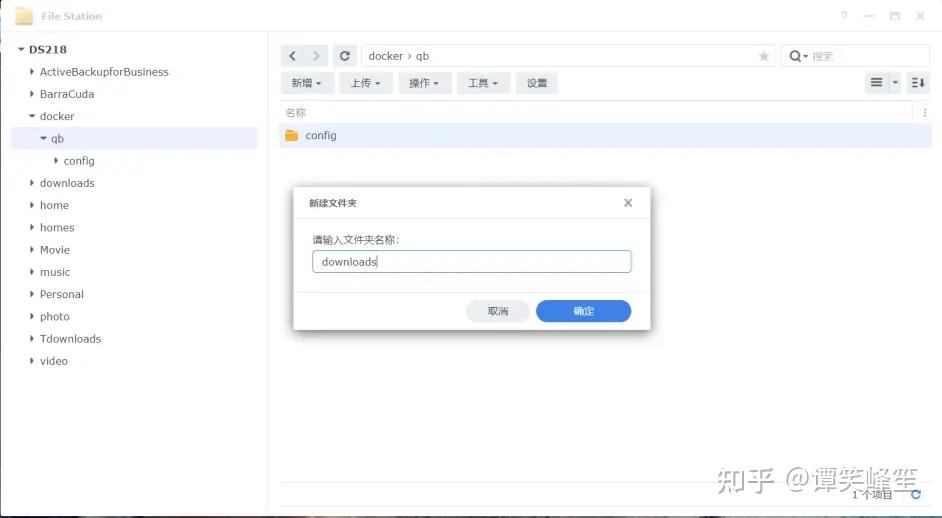Close the new folder dialog with X

click(628, 203)
